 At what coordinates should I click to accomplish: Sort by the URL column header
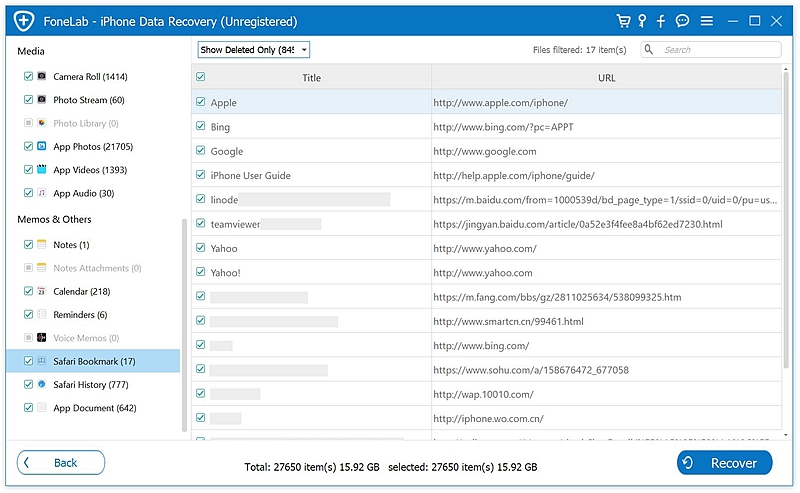(606, 78)
